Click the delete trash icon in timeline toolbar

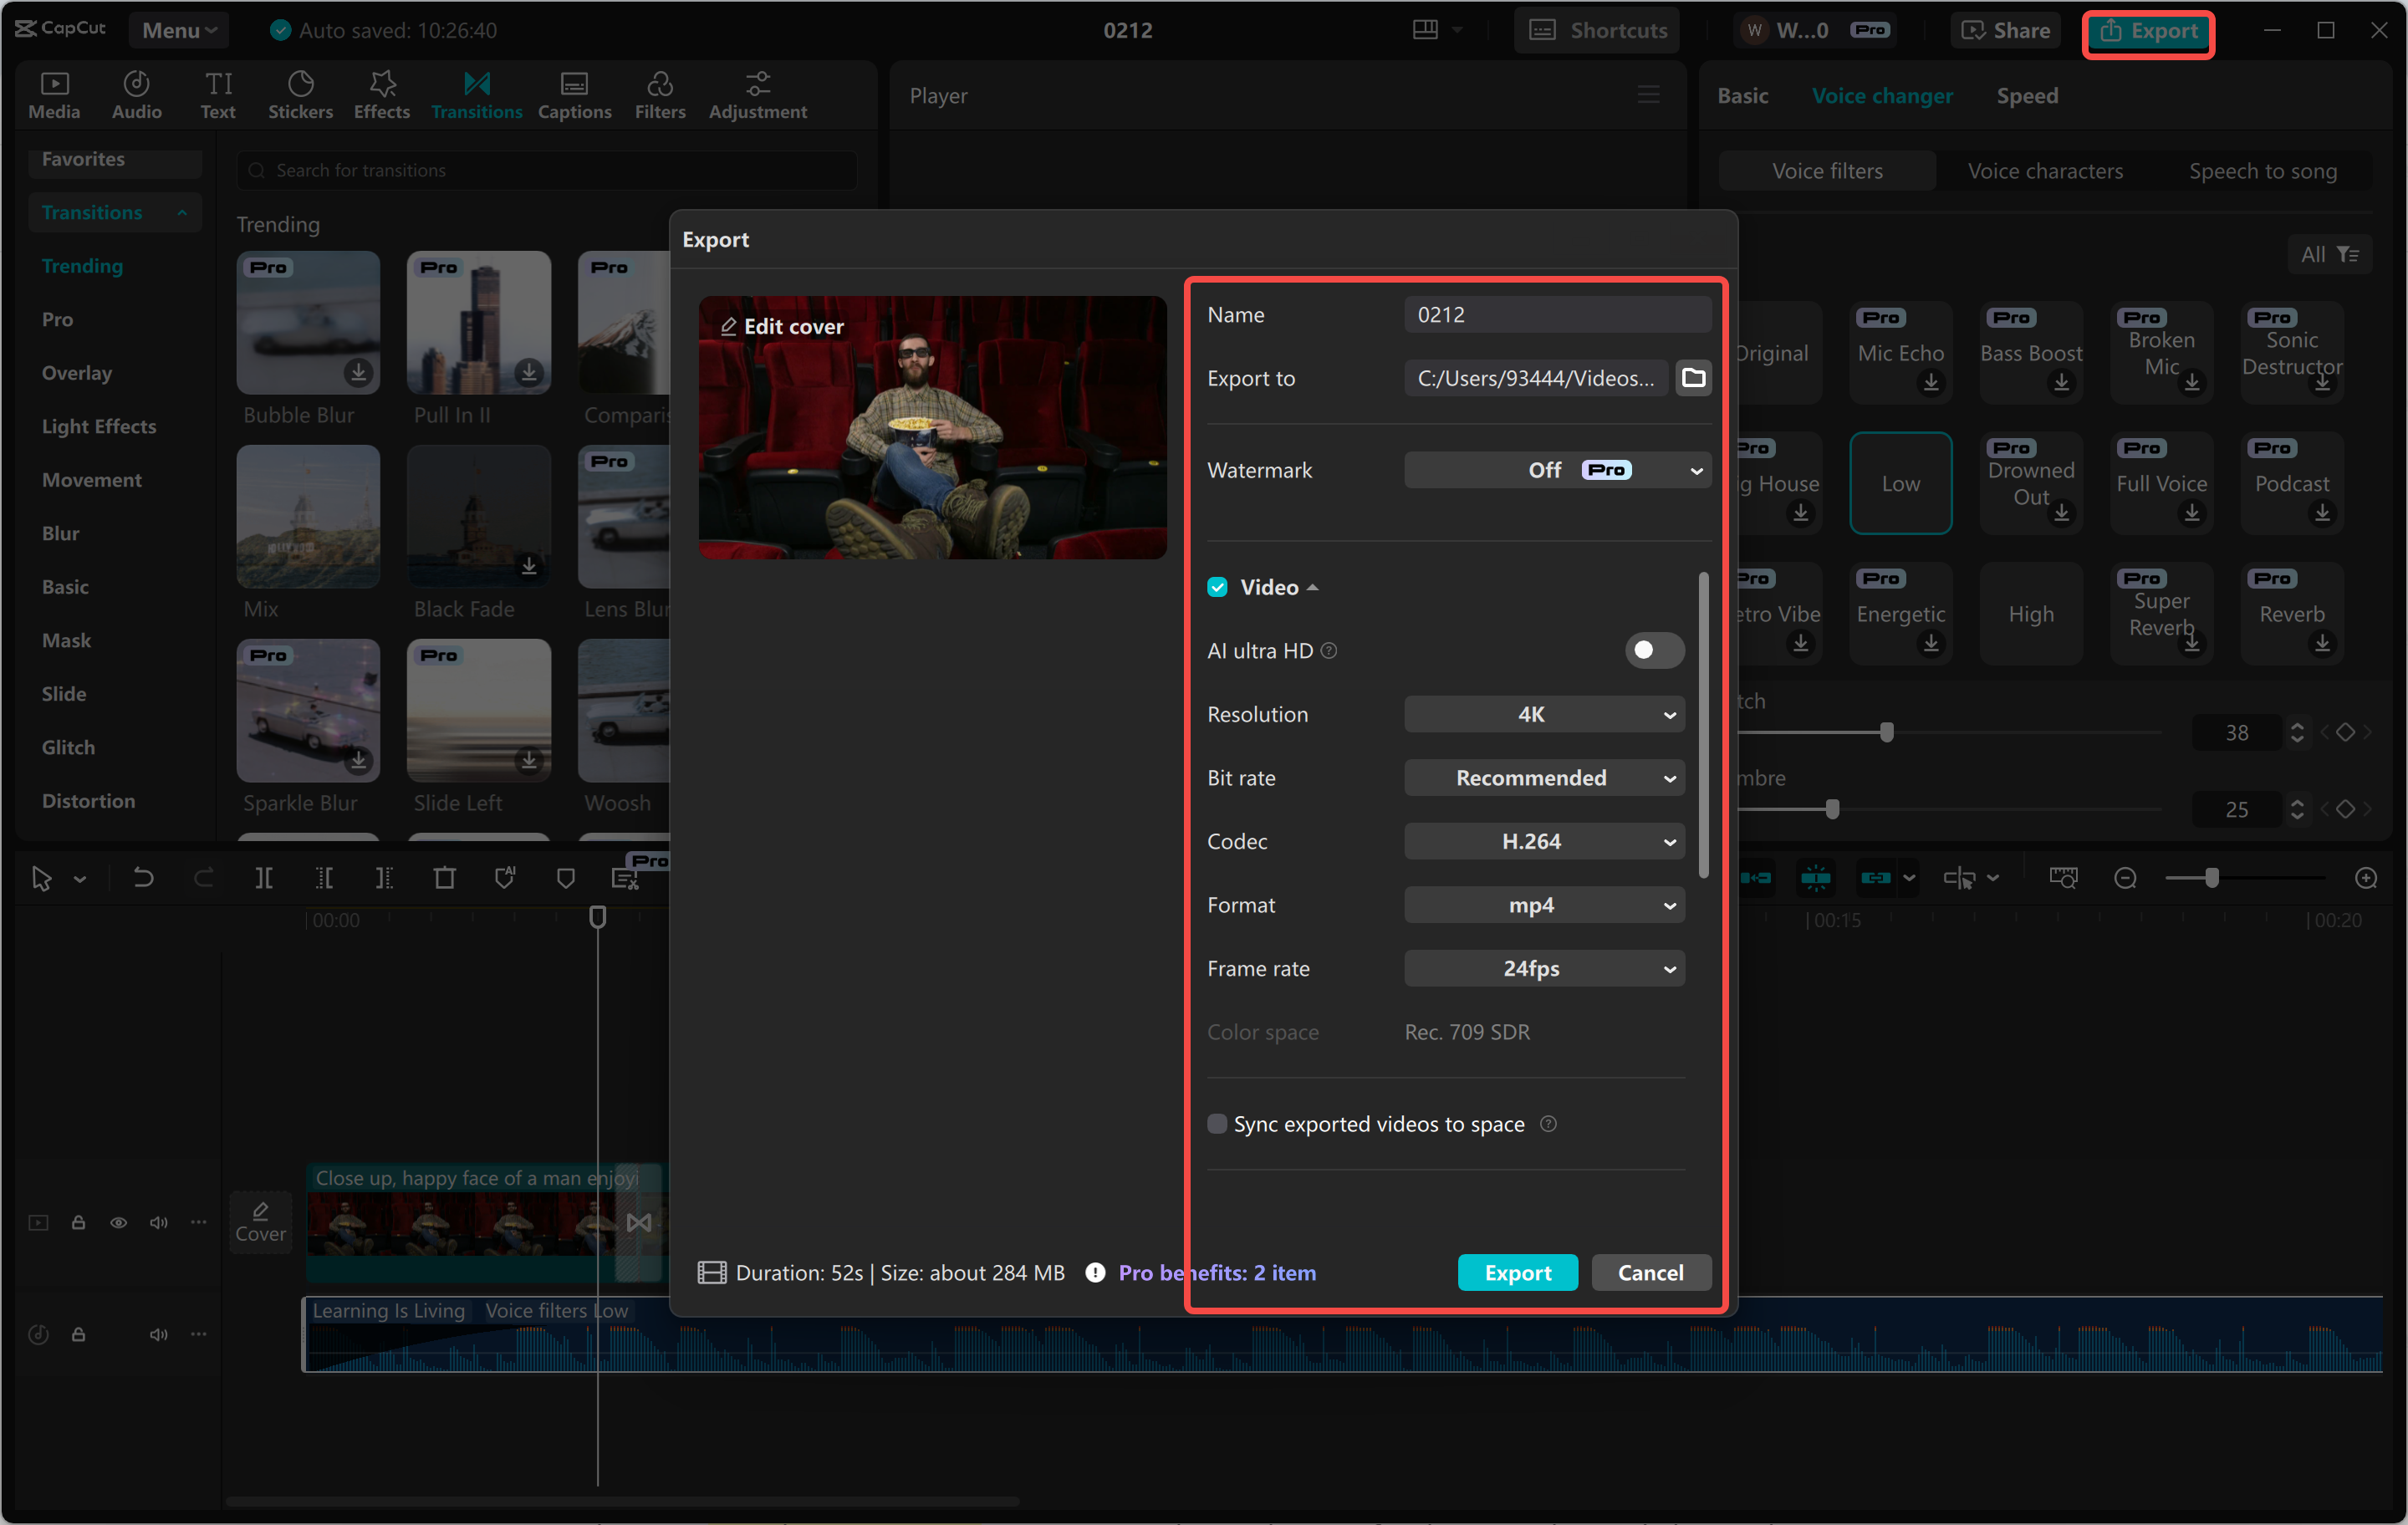[444, 878]
